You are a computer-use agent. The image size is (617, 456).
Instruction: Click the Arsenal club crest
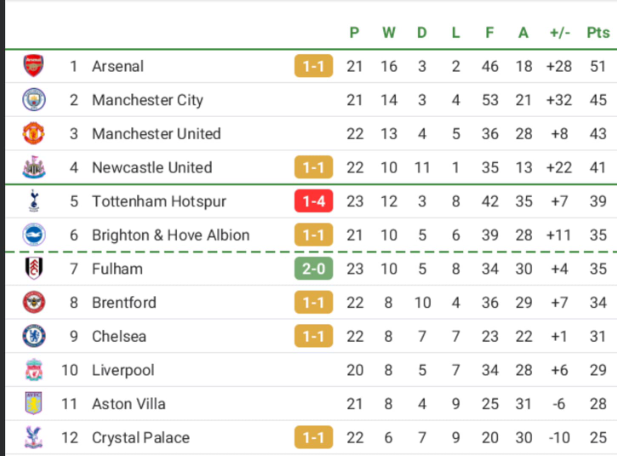tap(33, 66)
